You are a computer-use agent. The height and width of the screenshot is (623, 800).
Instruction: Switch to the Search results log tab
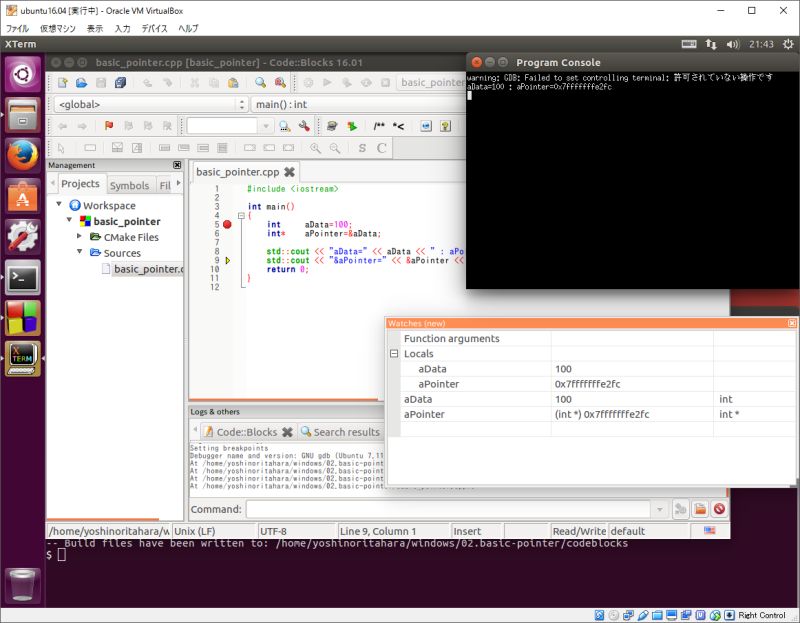tap(341, 432)
